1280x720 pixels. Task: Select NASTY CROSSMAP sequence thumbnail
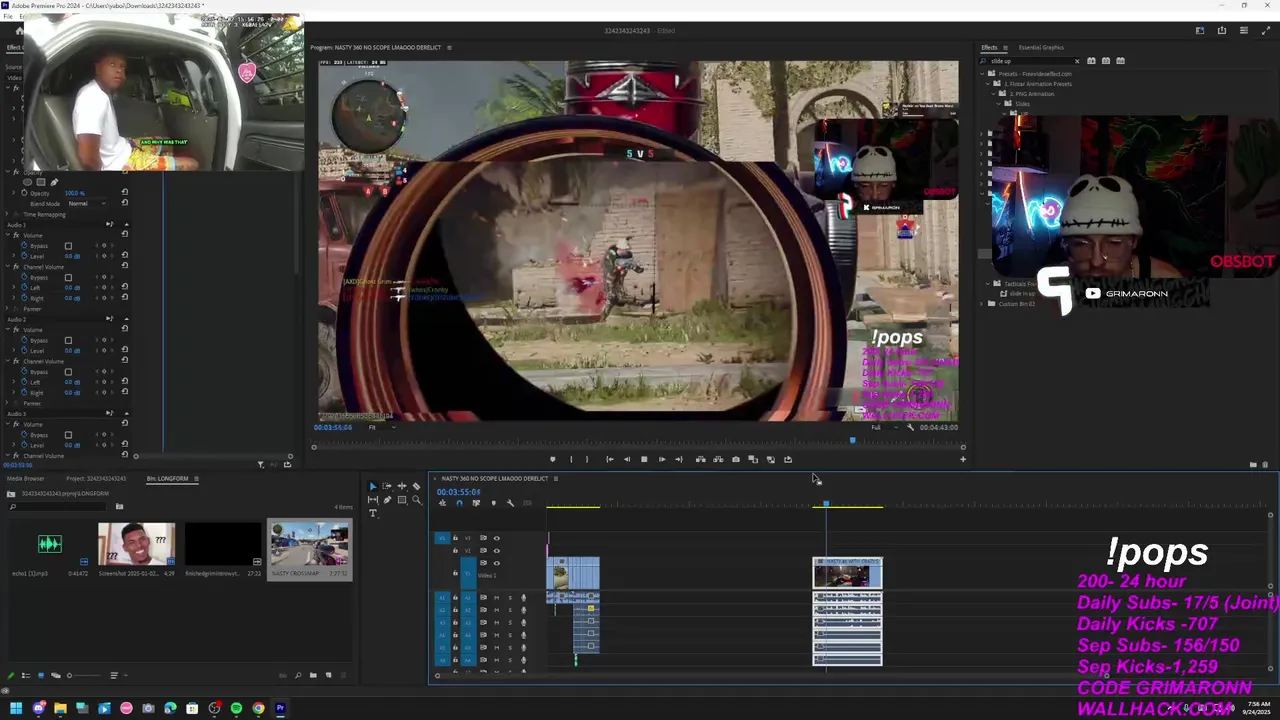point(309,545)
